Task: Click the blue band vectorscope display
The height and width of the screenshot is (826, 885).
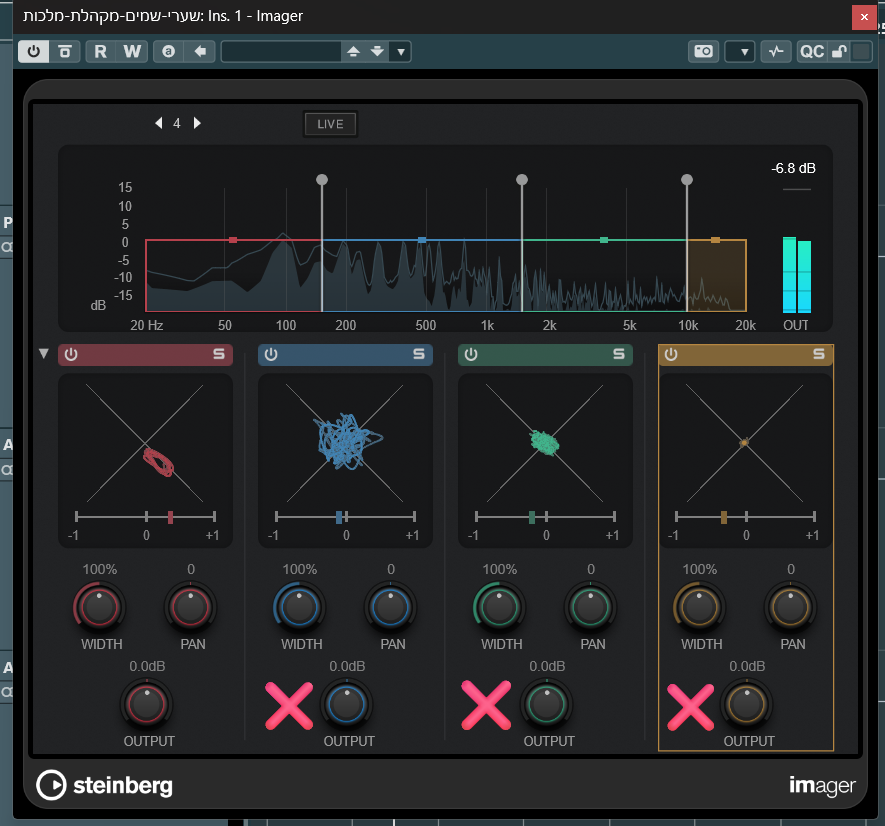Action: coord(345,443)
